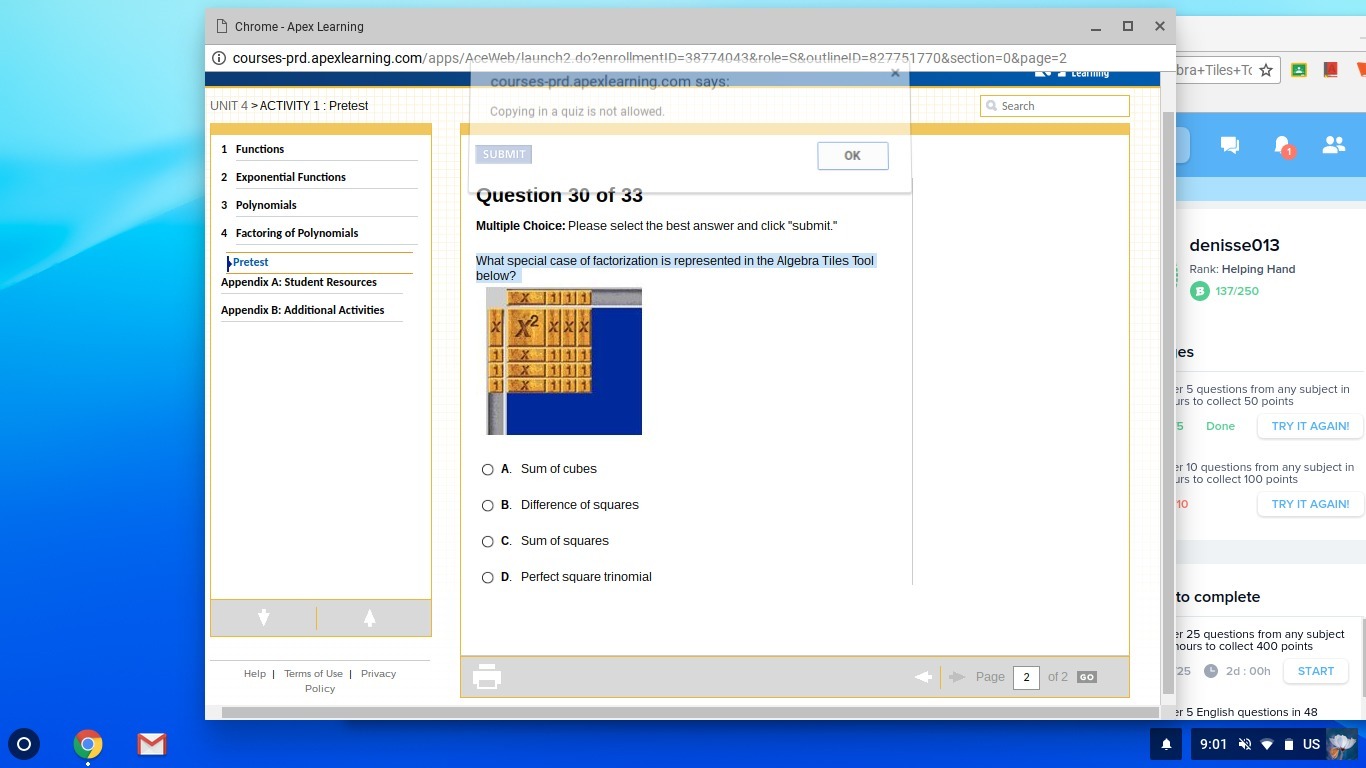Screen dimensions: 1366x768
Task: Click the green extension icon in the background Chrome toolbar
Action: (1299, 70)
